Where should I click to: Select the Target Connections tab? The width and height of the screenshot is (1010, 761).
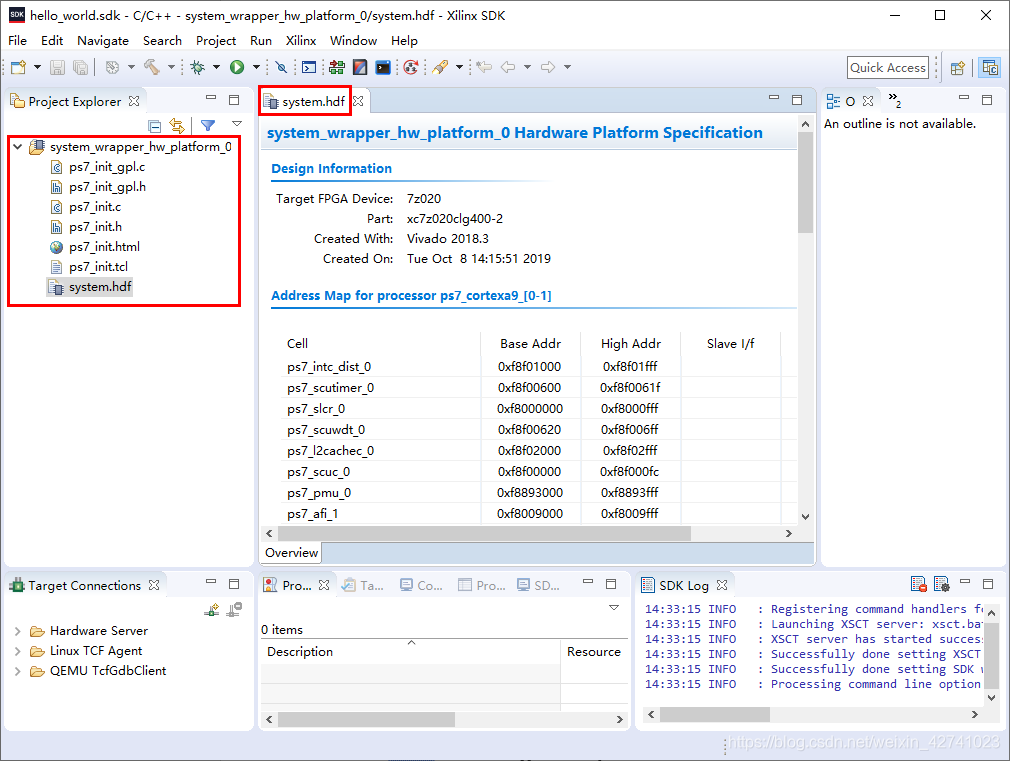(84, 585)
